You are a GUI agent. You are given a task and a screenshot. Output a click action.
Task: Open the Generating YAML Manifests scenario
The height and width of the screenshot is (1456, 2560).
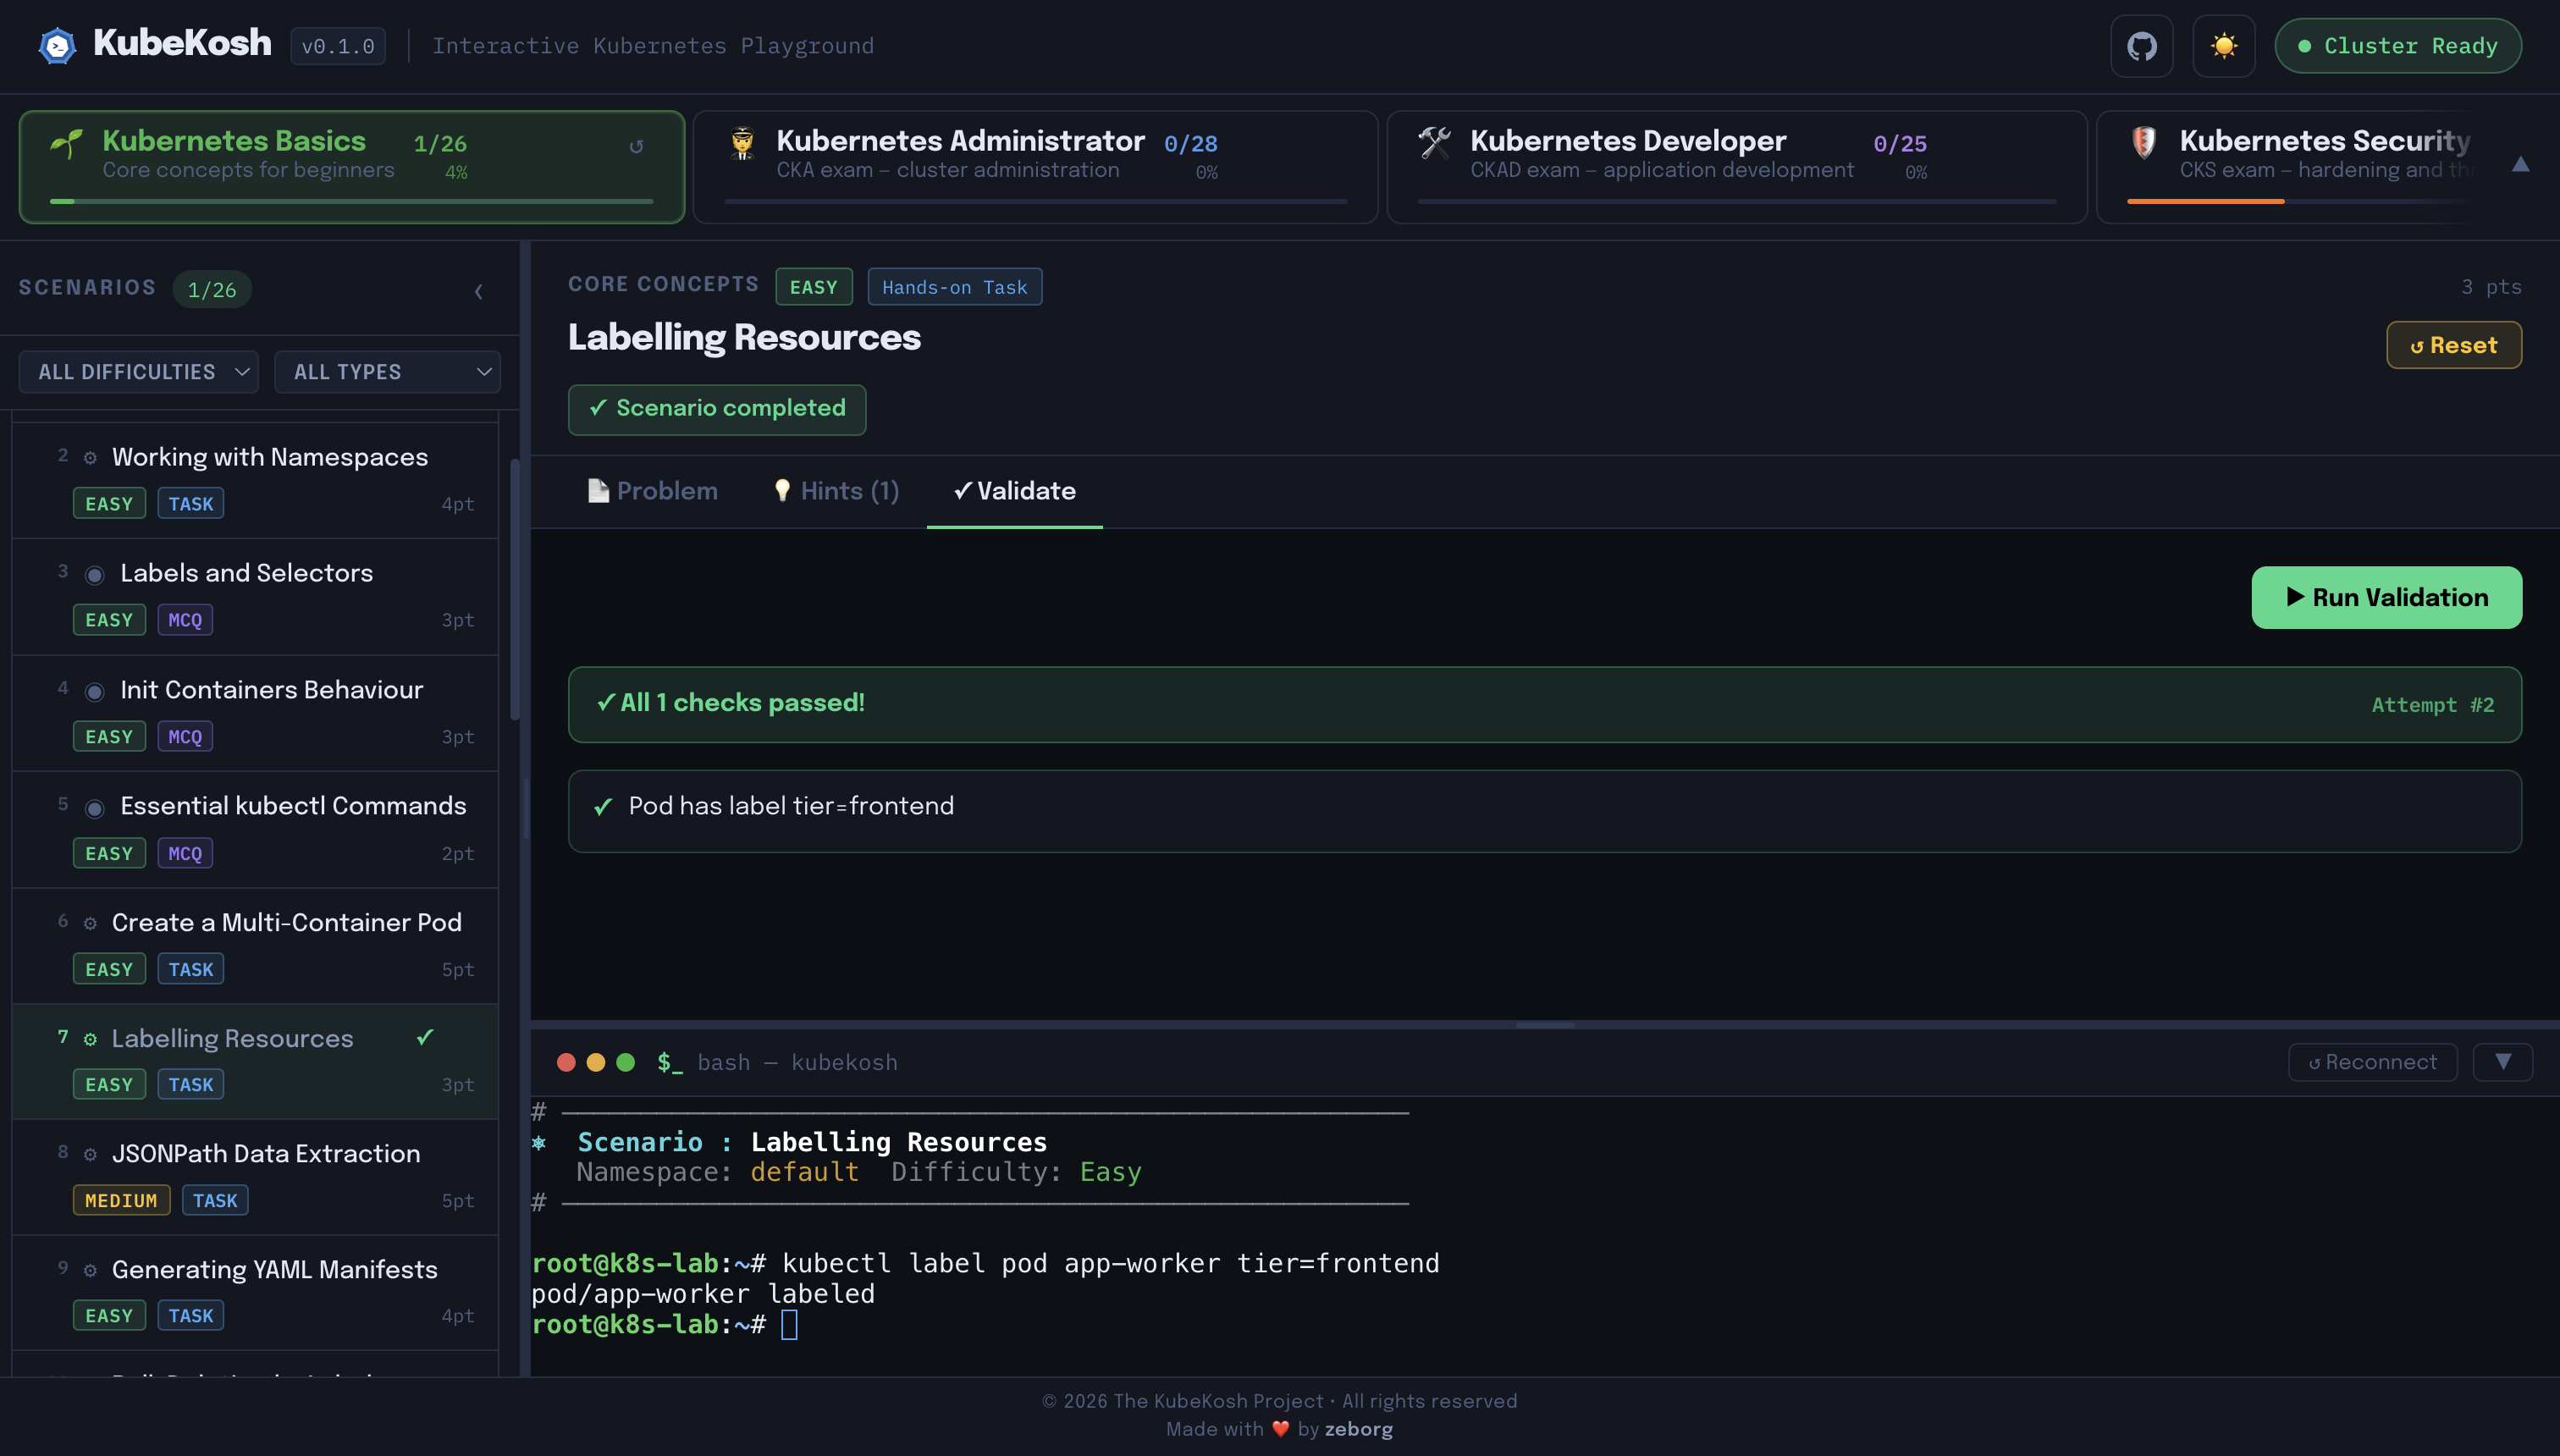255,1293
